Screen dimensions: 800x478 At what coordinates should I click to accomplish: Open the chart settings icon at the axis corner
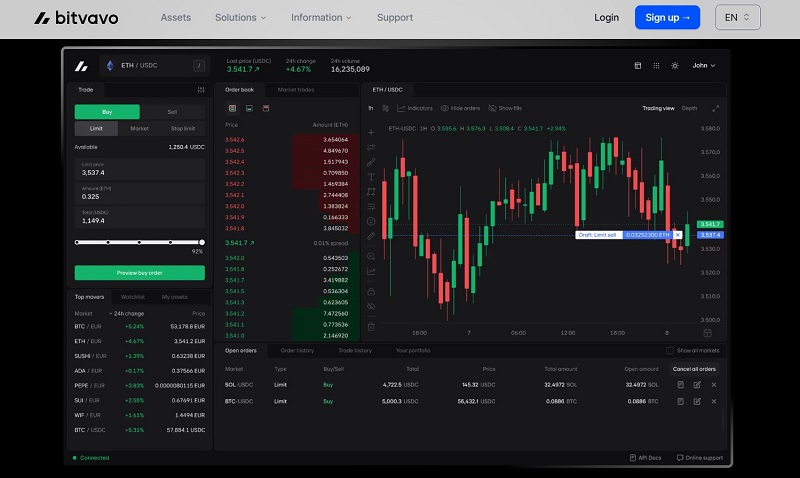707,333
